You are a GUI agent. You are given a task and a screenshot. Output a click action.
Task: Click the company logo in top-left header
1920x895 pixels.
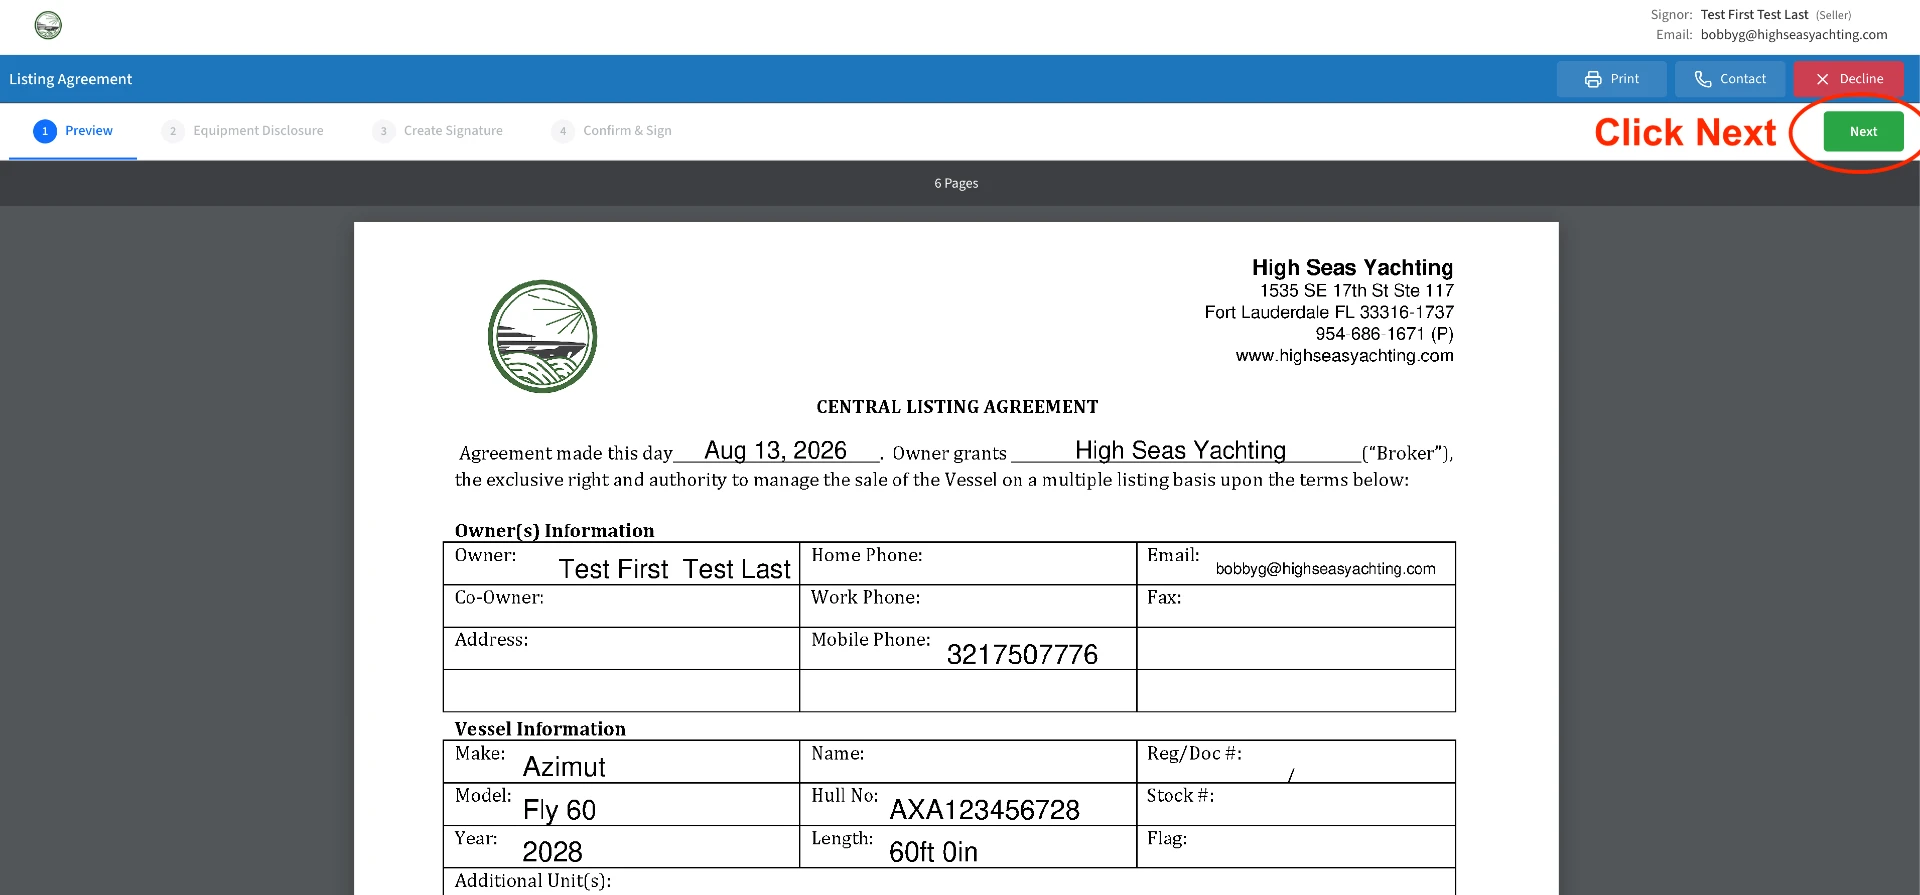point(48,25)
